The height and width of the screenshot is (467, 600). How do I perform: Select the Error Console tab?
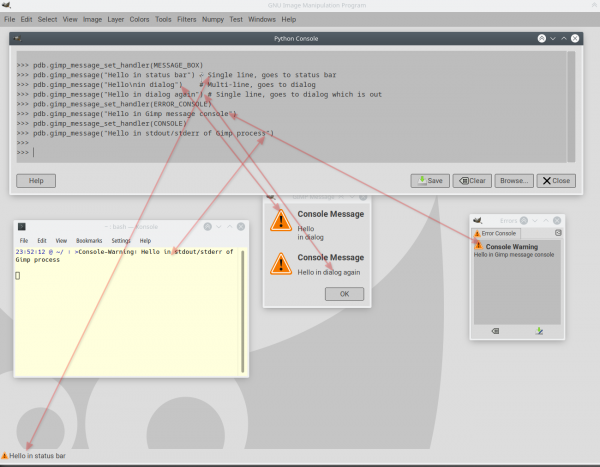pyautogui.click(x=495, y=233)
